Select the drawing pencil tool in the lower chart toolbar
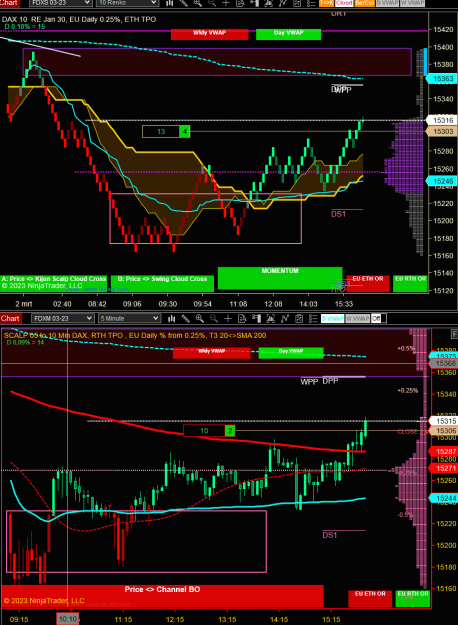 pos(186,318)
